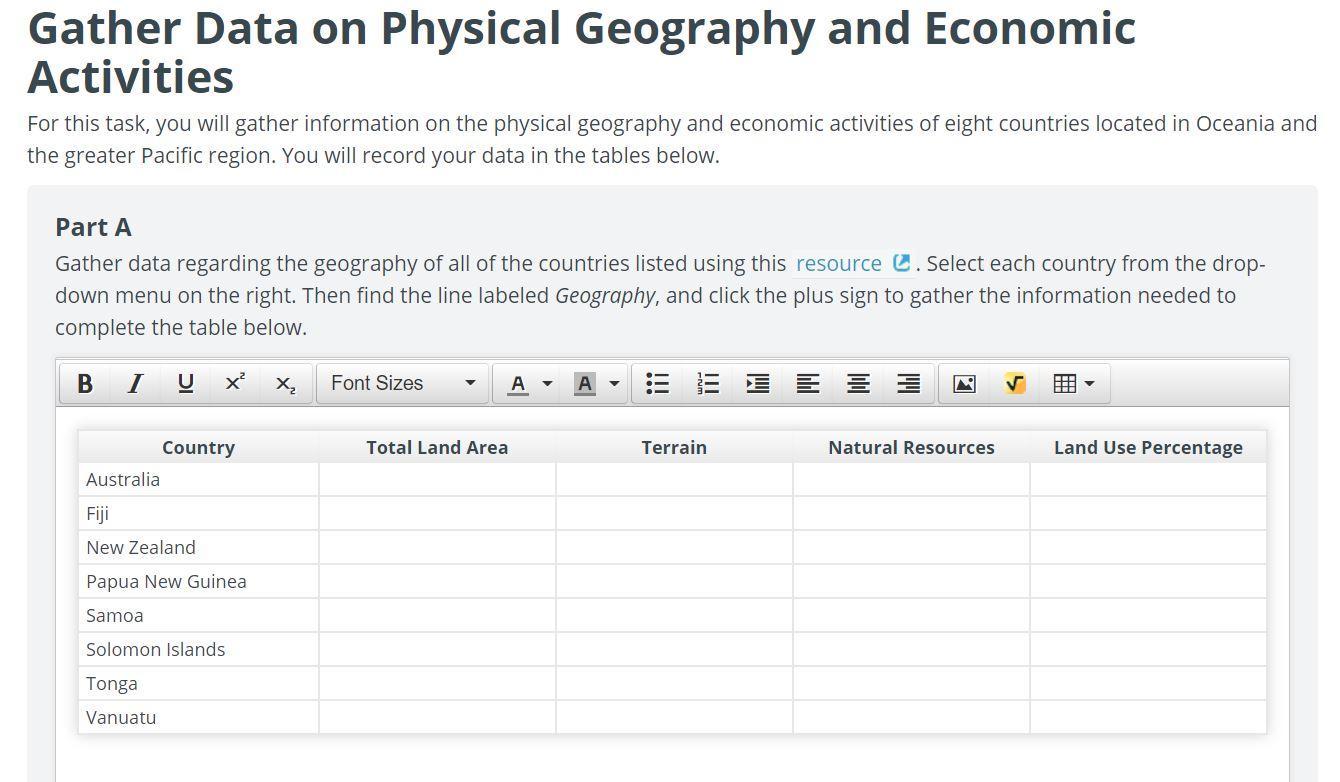Open the Font Sizes dropdown
The width and height of the screenshot is (1340, 782).
[402, 384]
